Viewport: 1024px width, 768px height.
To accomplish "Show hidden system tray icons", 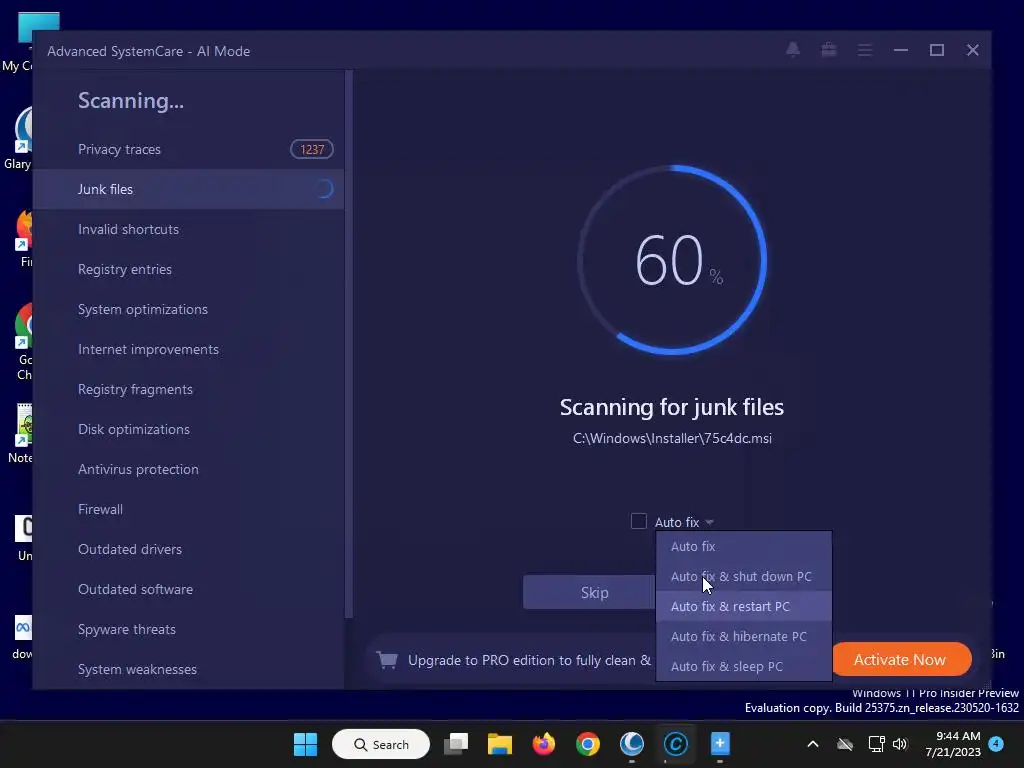I will click(x=813, y=744).
